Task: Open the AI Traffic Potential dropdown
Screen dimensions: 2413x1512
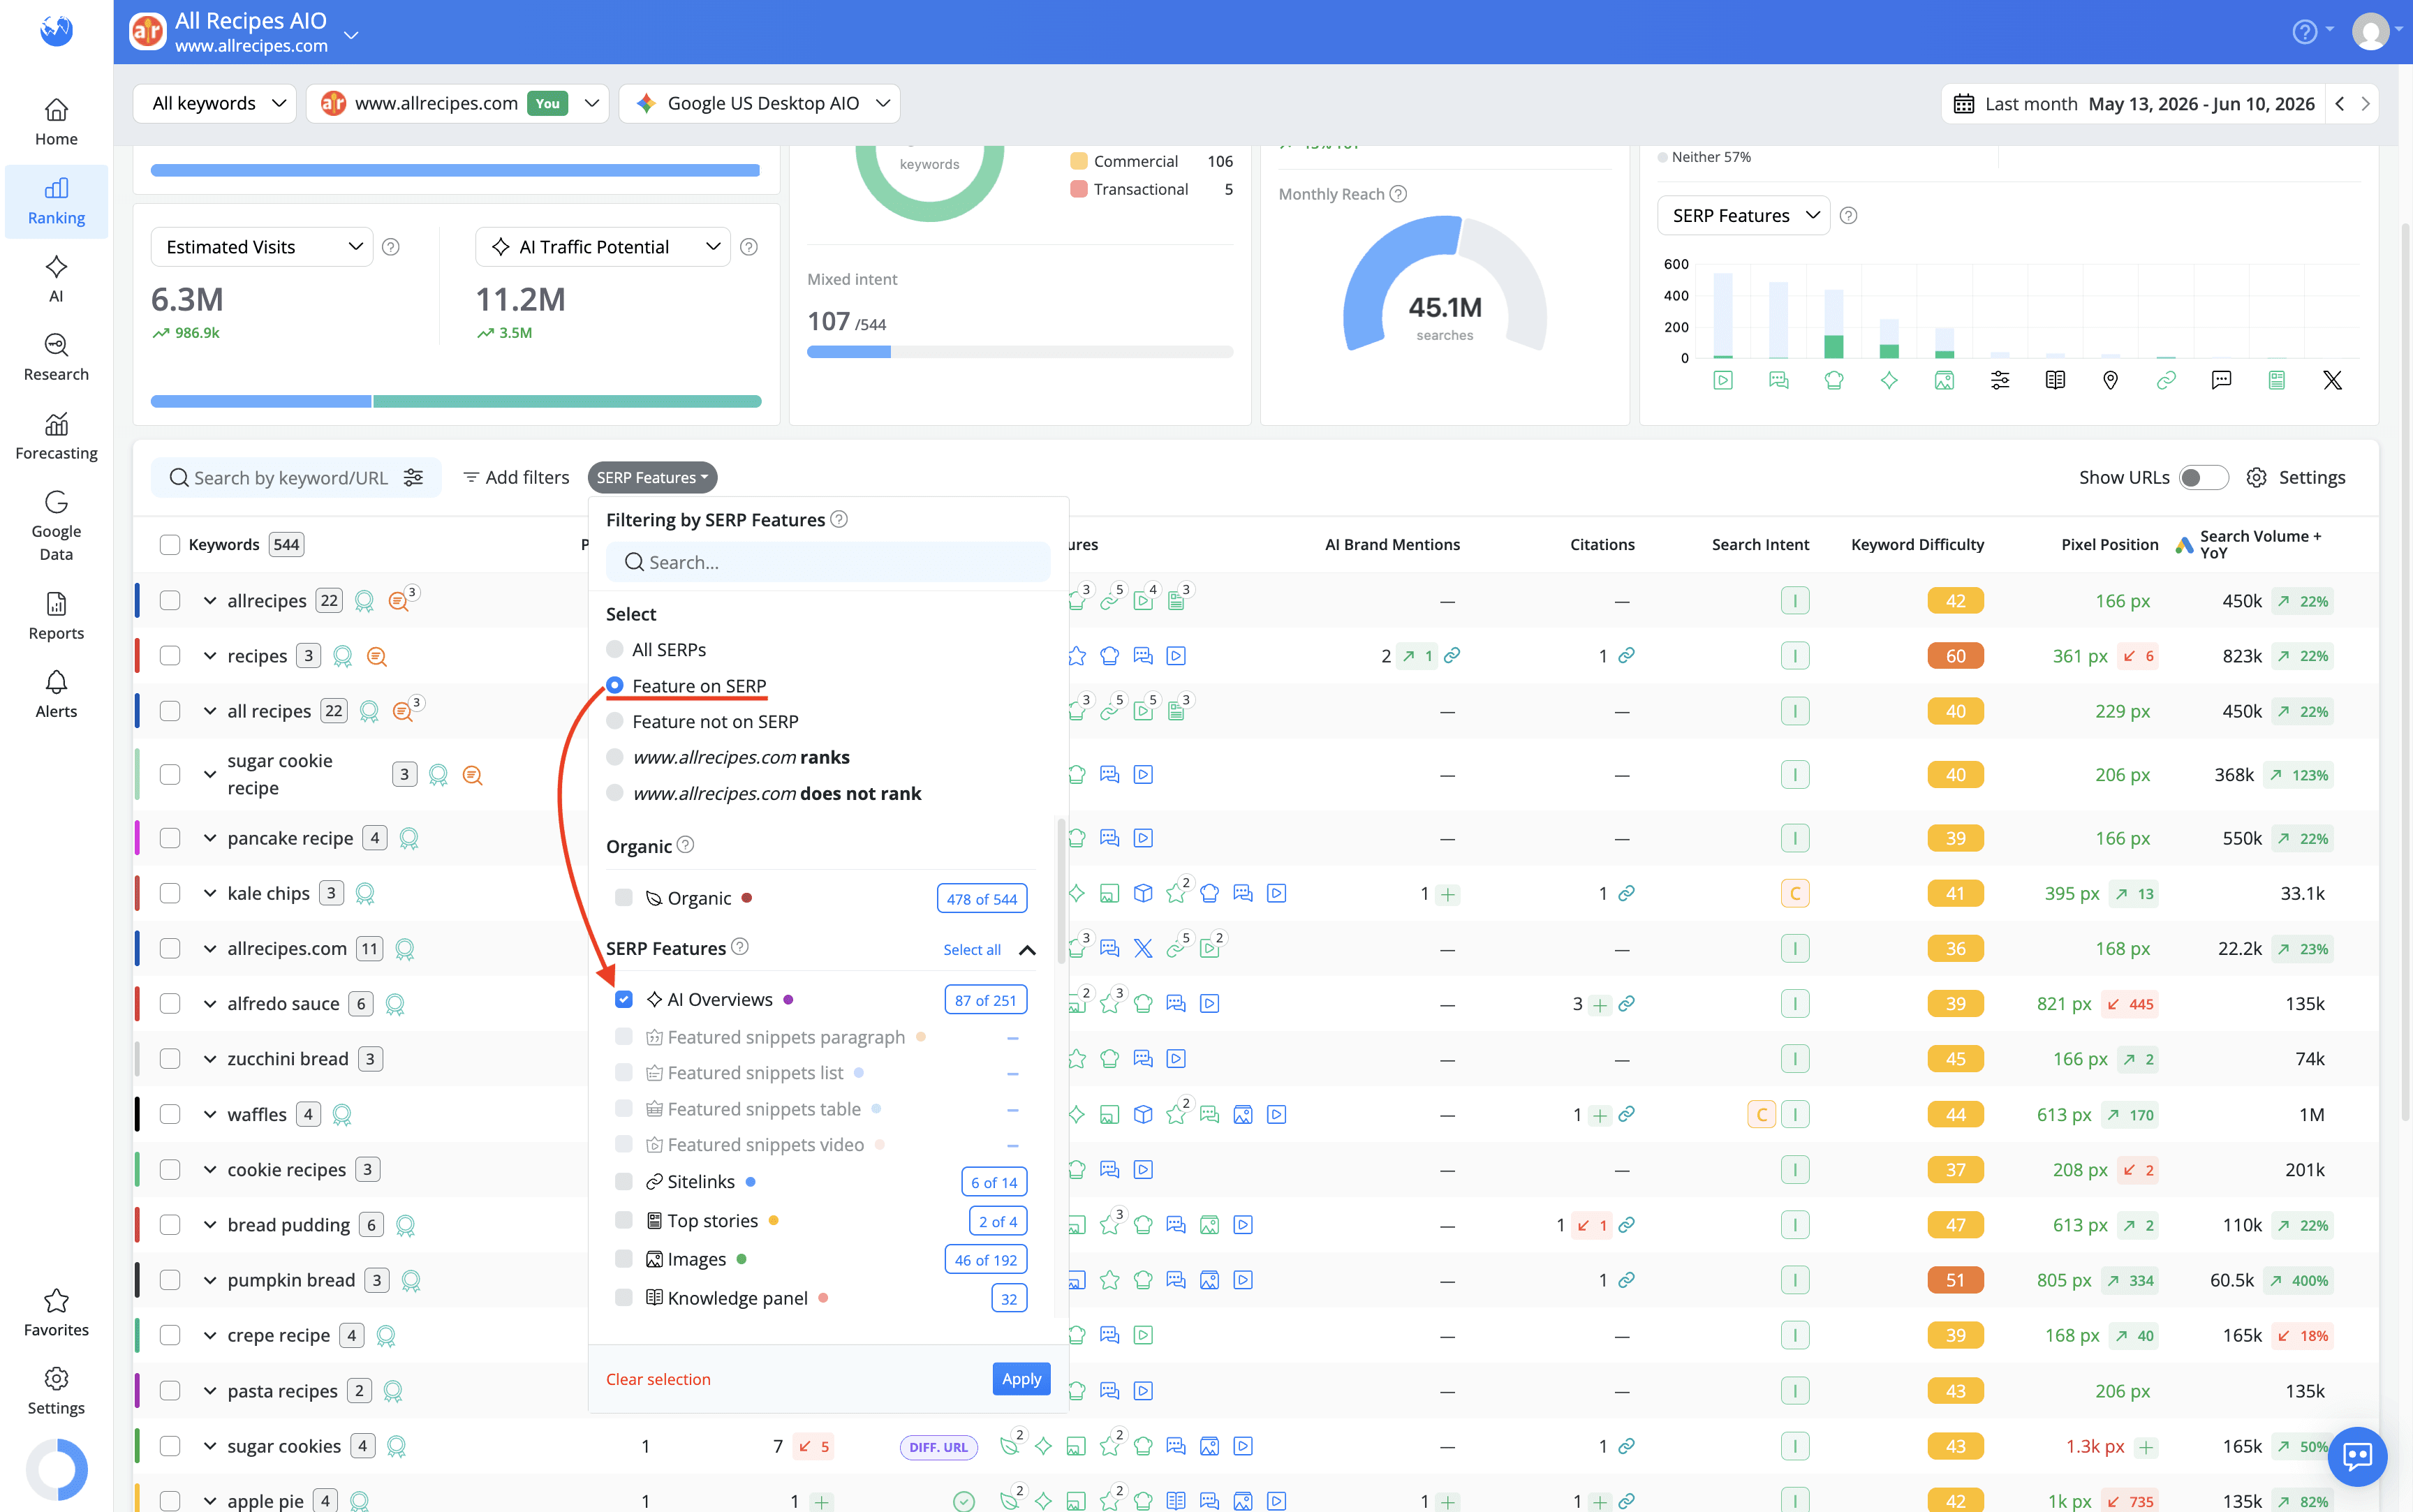Action: click(x=604, y=247)
